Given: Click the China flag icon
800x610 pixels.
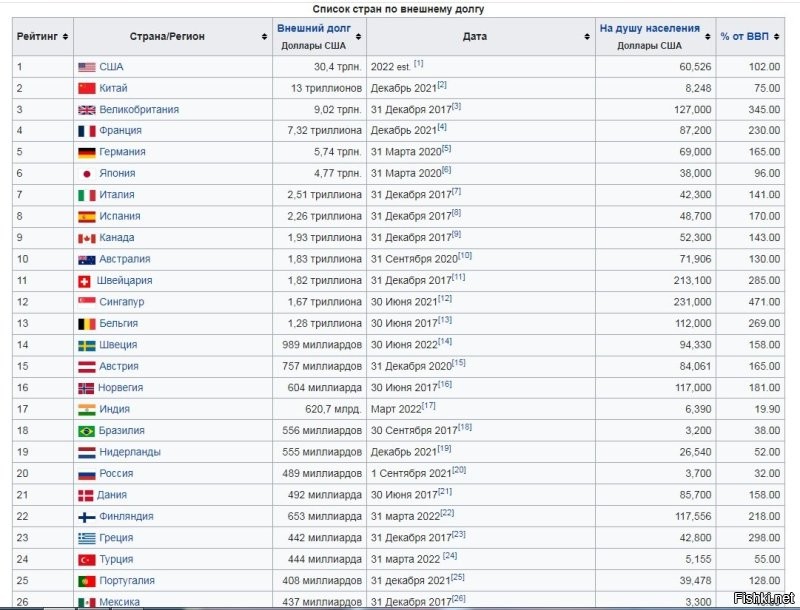Looking at the screenshot, I should (x=86, y=88).
